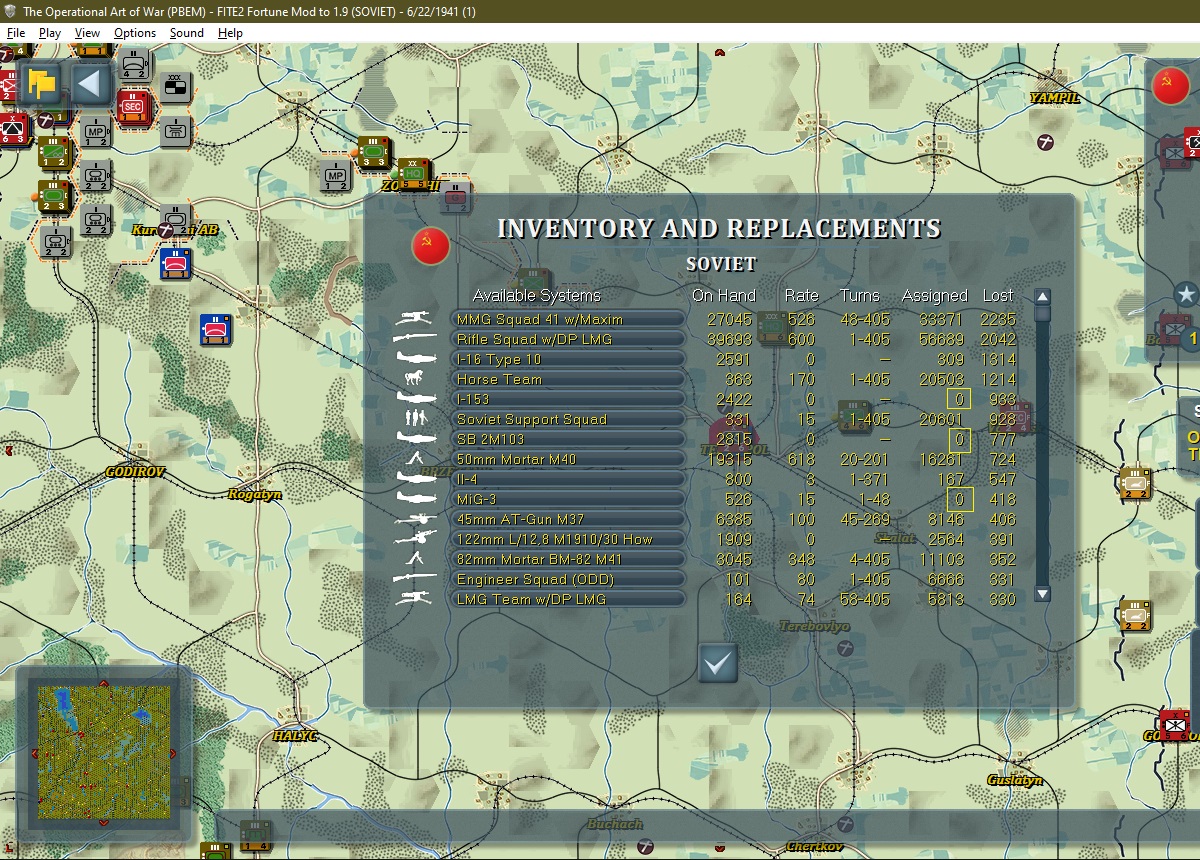Select the blue unit north of Godirov
The image size is (1200, 860).
tap(216, 329)
